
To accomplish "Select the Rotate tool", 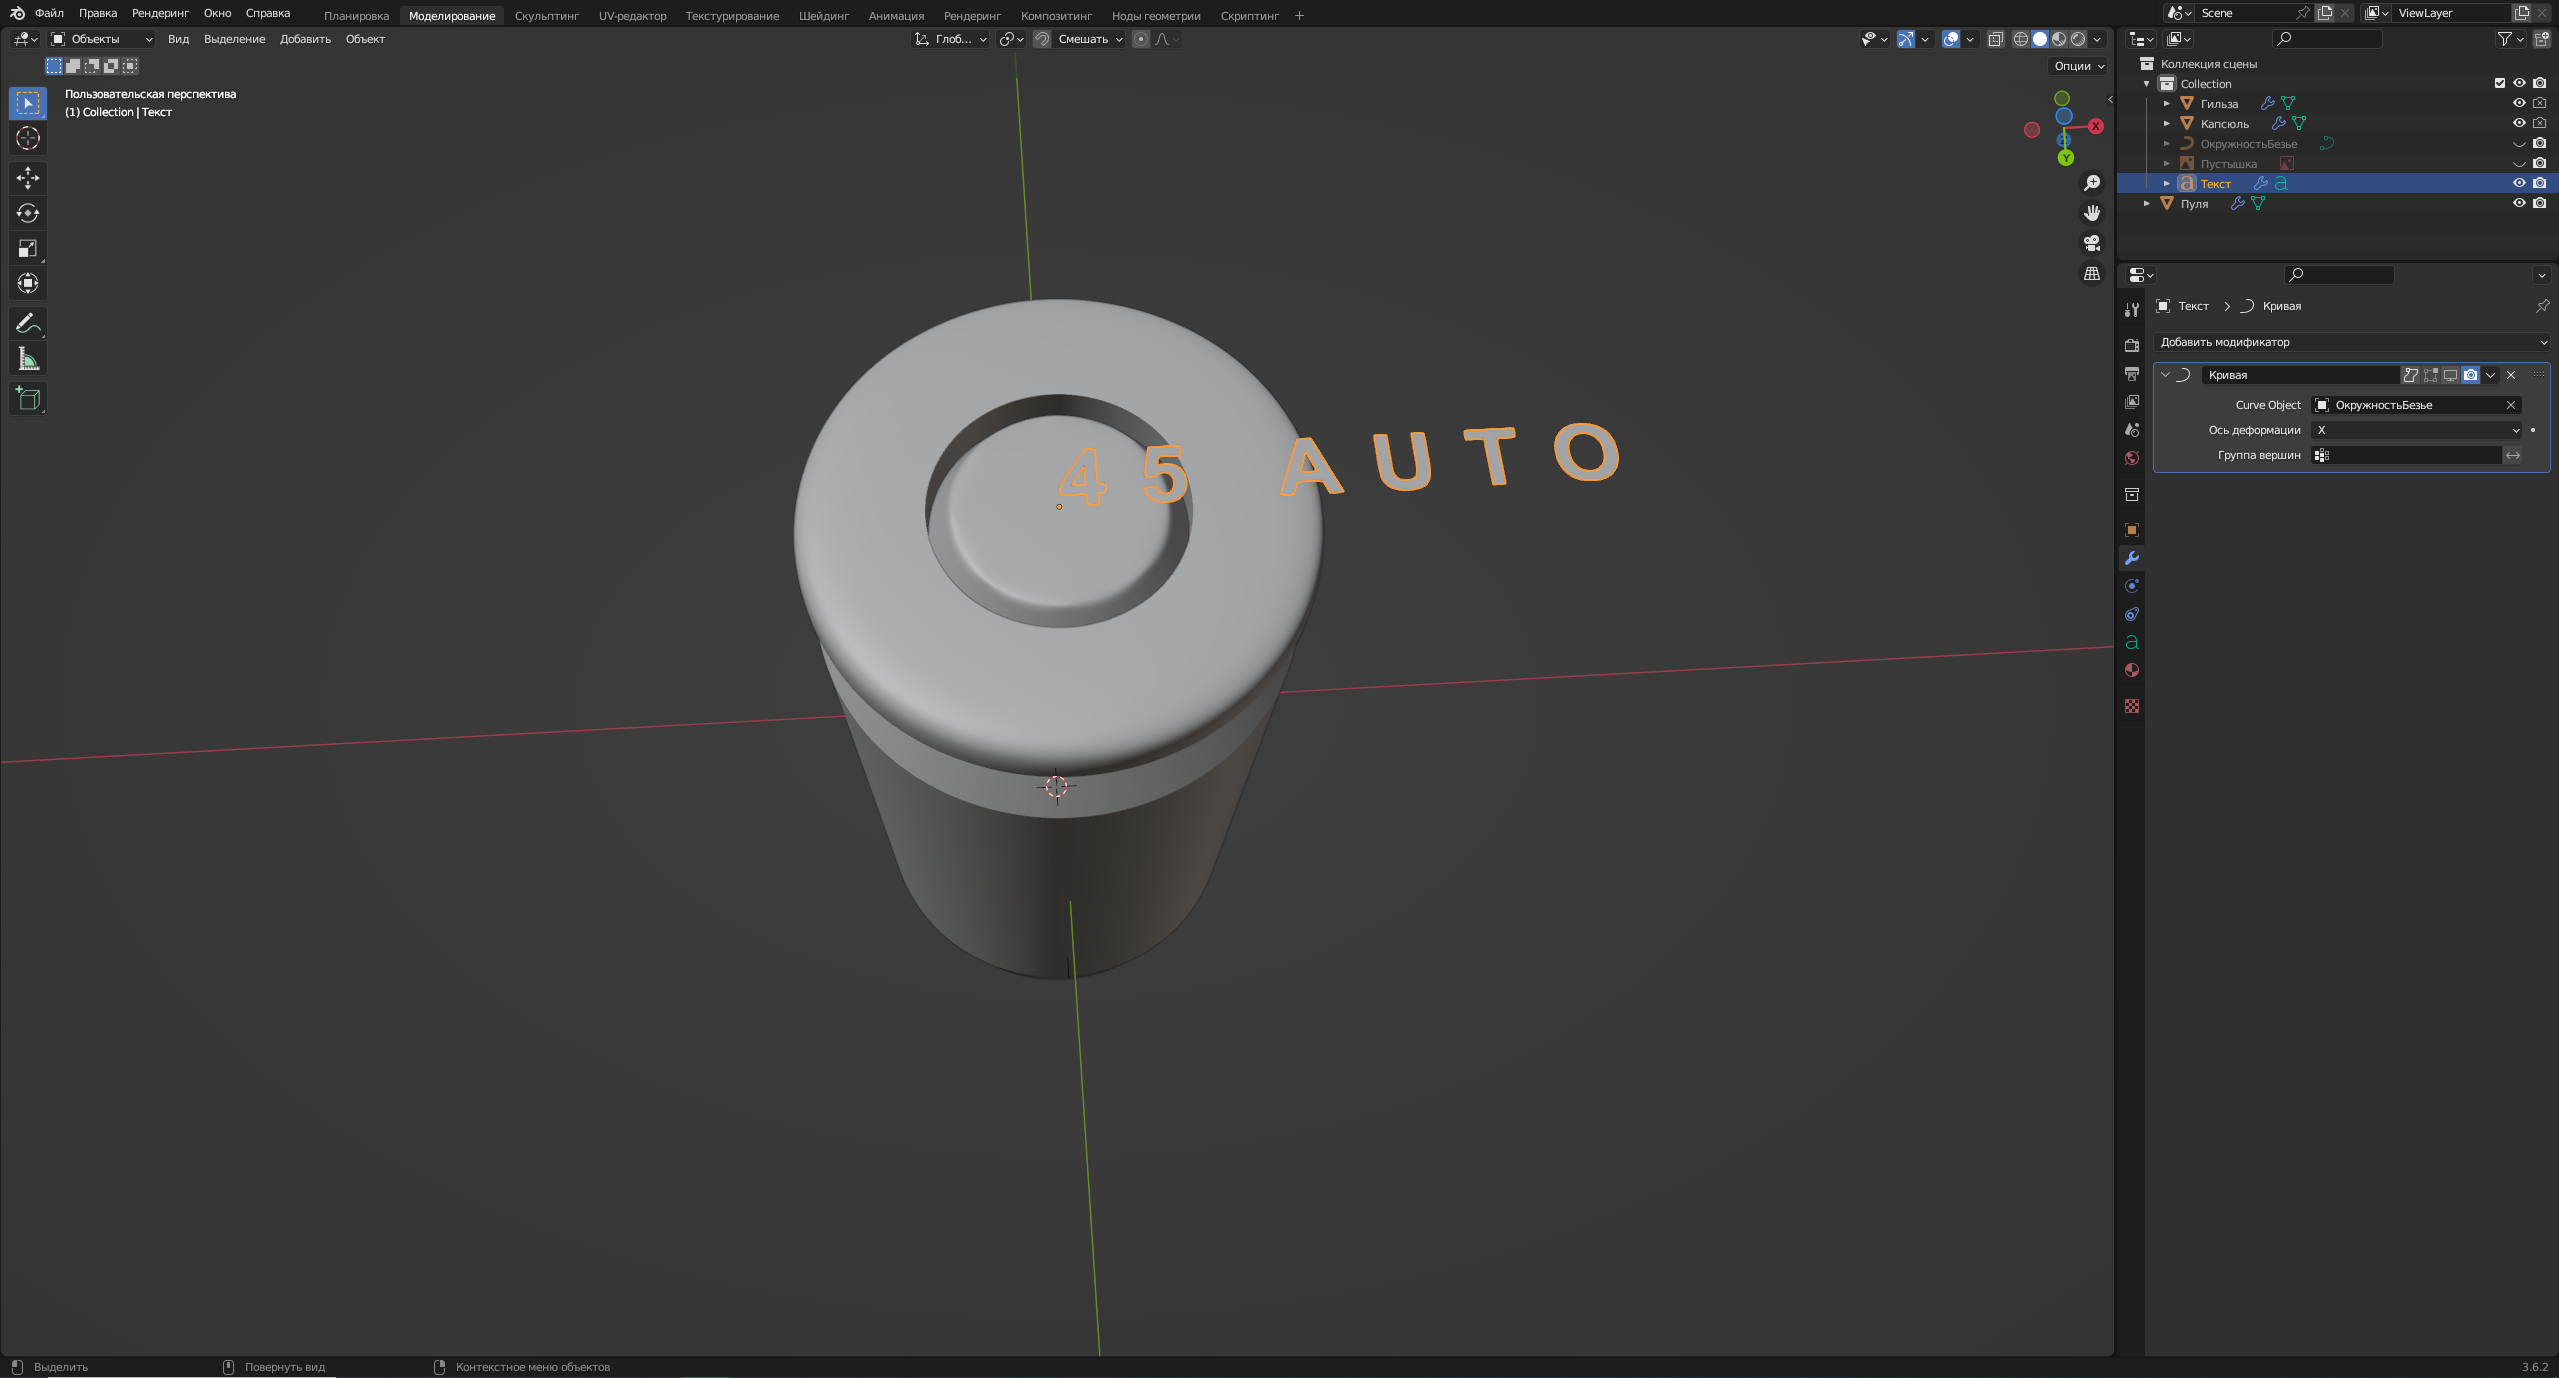I will 28,213.
